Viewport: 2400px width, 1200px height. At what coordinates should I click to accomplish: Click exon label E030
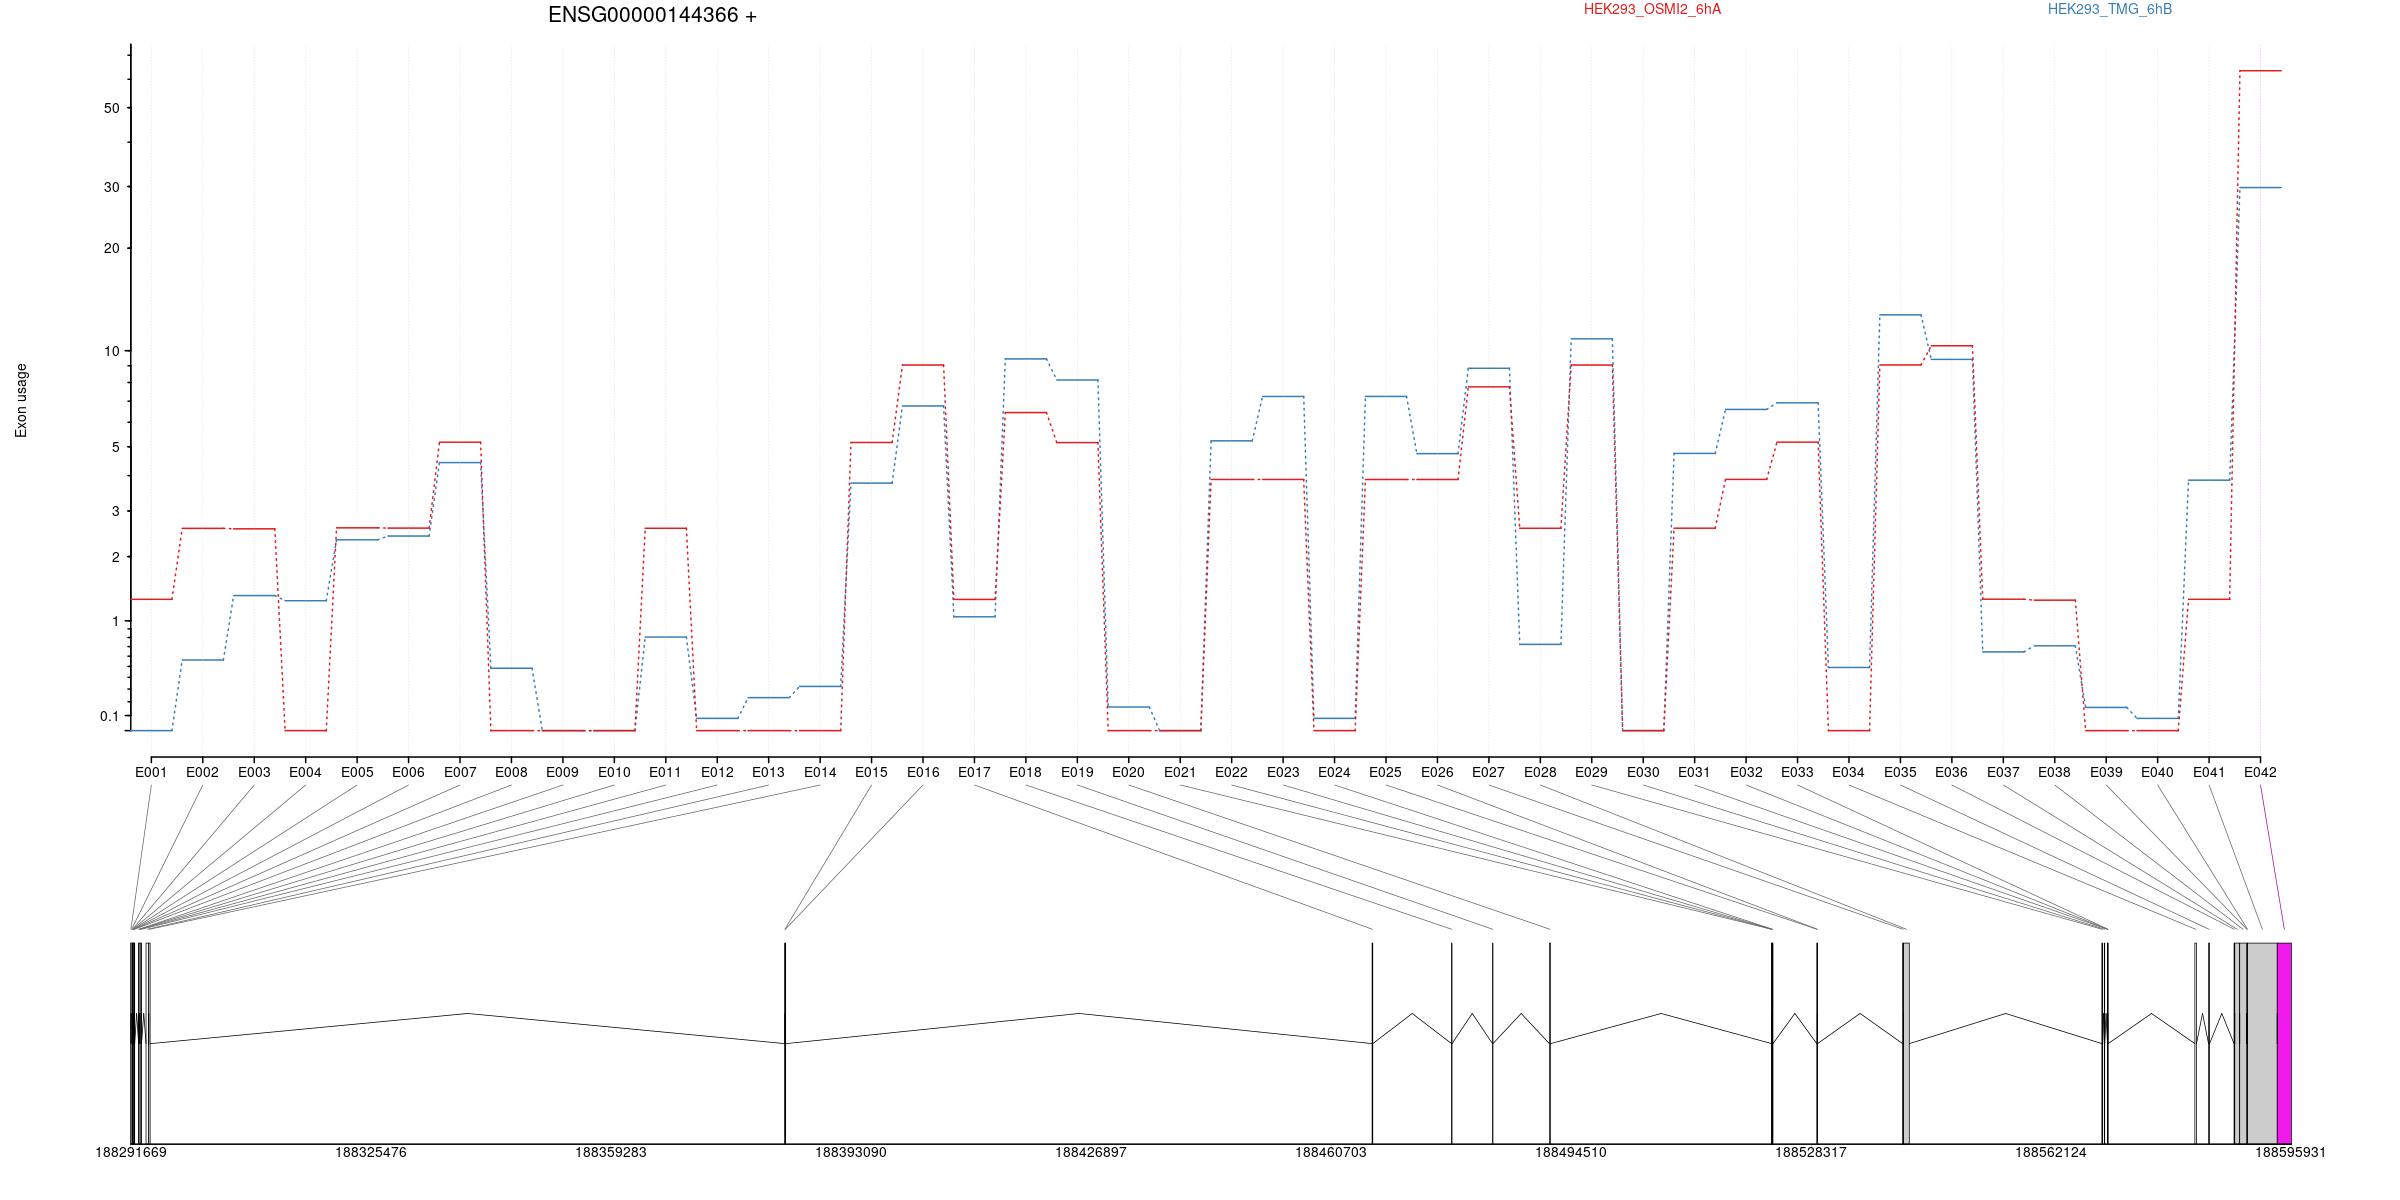tap(1643, 772)
